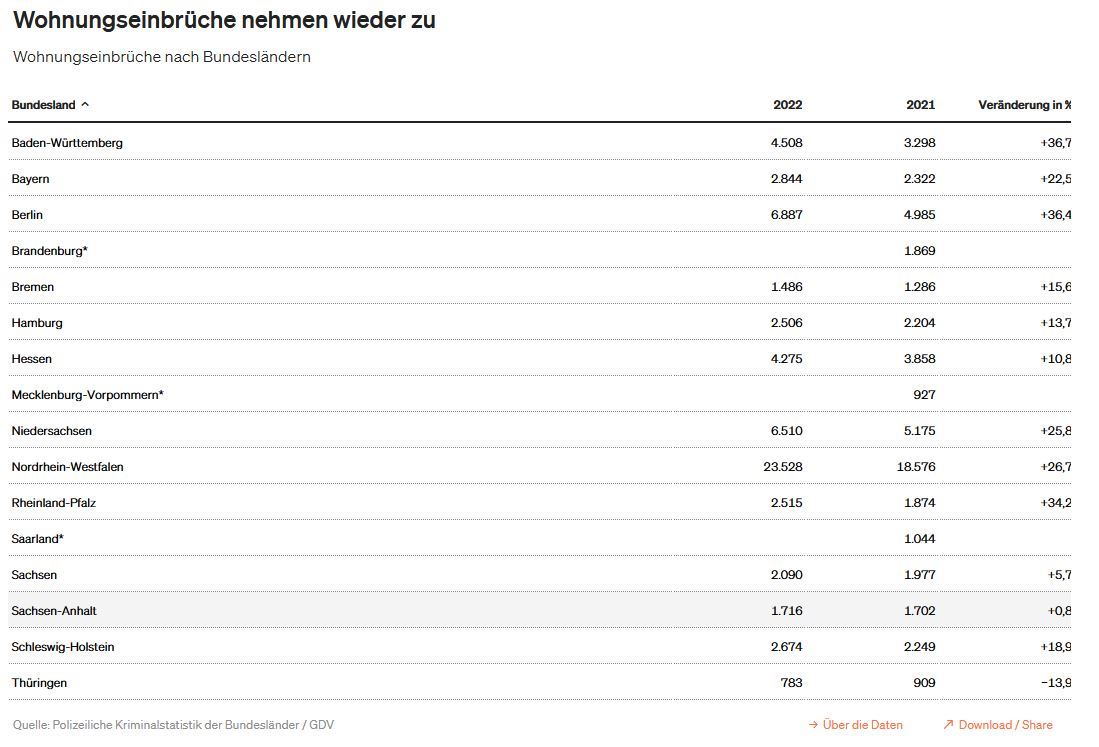1099x747 pixels.
Task: Sort table by the Bundesland column header
Action: [x=43, y=104]
